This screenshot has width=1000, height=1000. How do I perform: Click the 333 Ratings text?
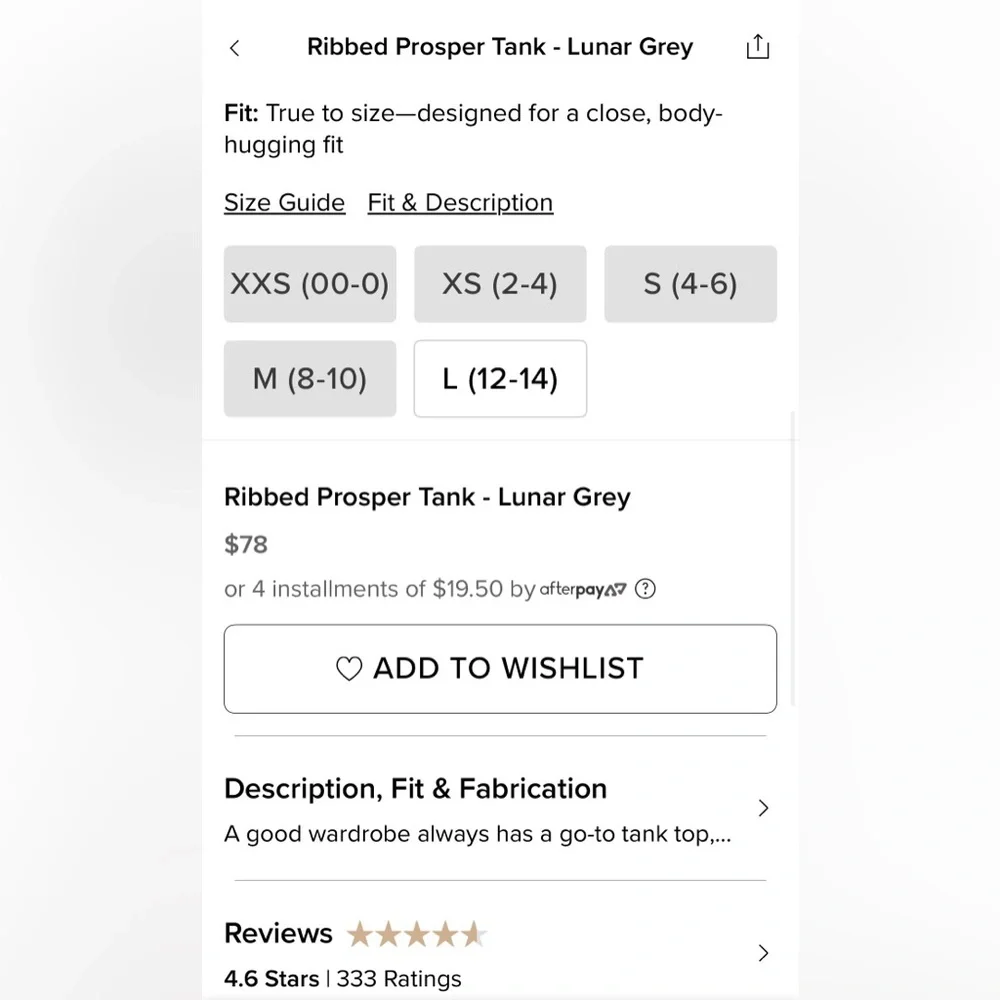click(x=399, y=979)
